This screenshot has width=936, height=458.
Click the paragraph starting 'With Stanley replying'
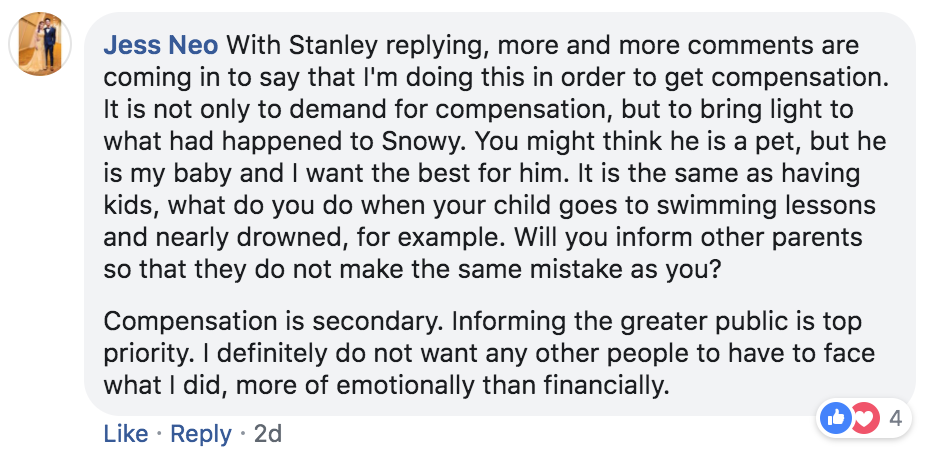[495, 157]
